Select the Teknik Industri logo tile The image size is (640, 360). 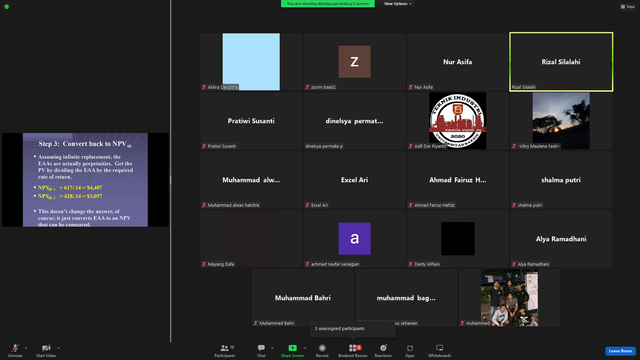point(458,121)
